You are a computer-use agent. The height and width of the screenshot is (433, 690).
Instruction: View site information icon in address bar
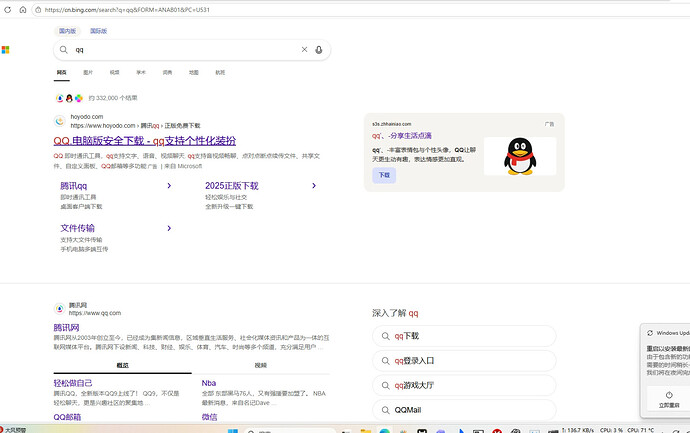pos(38,10)
